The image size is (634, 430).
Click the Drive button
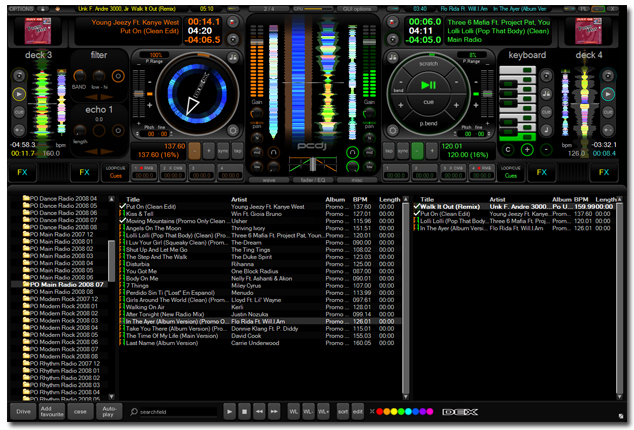23,411
